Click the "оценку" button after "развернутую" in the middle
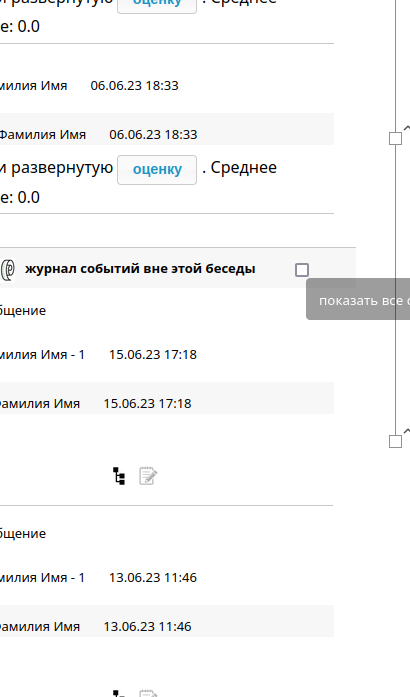Viewport: 410px width, 697px height. tap(157, 169)
